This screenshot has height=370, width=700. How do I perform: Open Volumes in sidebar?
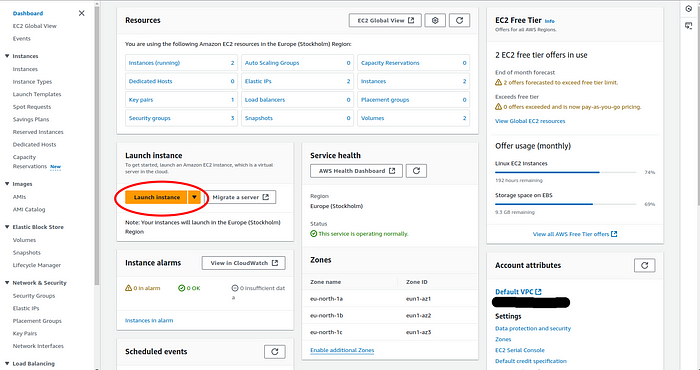click(x=24, y=240)
